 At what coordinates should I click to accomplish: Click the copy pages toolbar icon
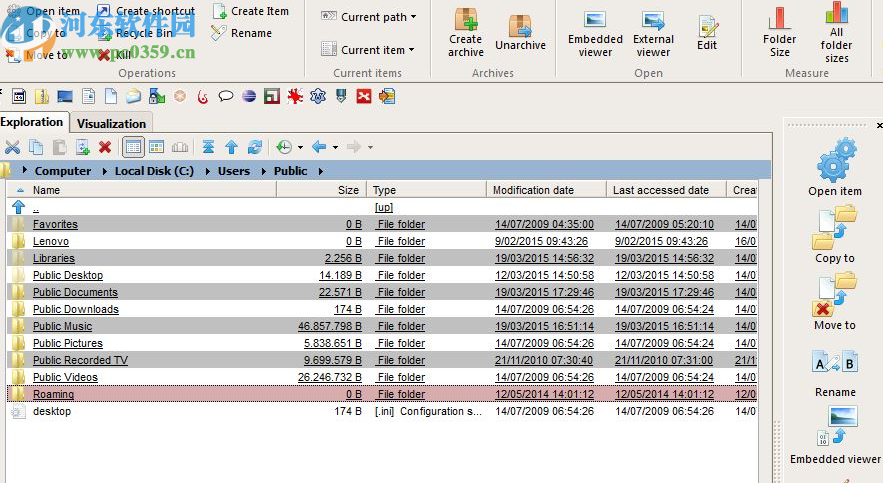click(36, 148)
